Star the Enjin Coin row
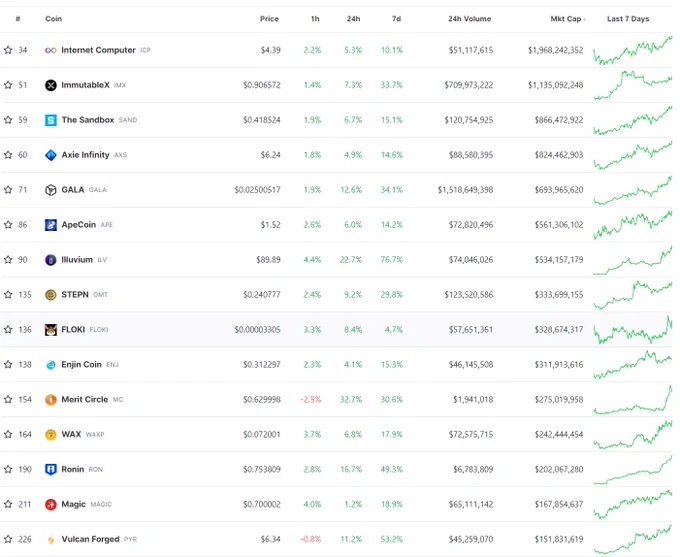Screen dimensions: 680x557 point(8,364)
